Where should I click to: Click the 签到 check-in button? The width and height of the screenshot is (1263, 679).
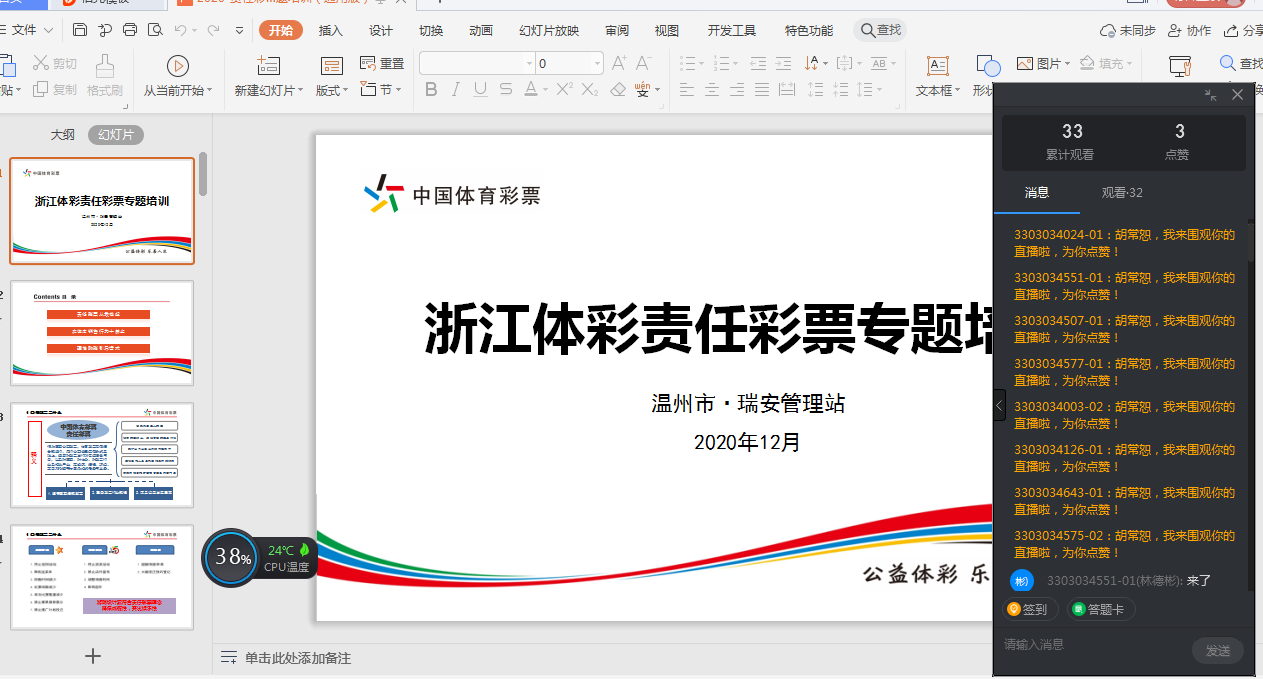(x=1028, y=609)
